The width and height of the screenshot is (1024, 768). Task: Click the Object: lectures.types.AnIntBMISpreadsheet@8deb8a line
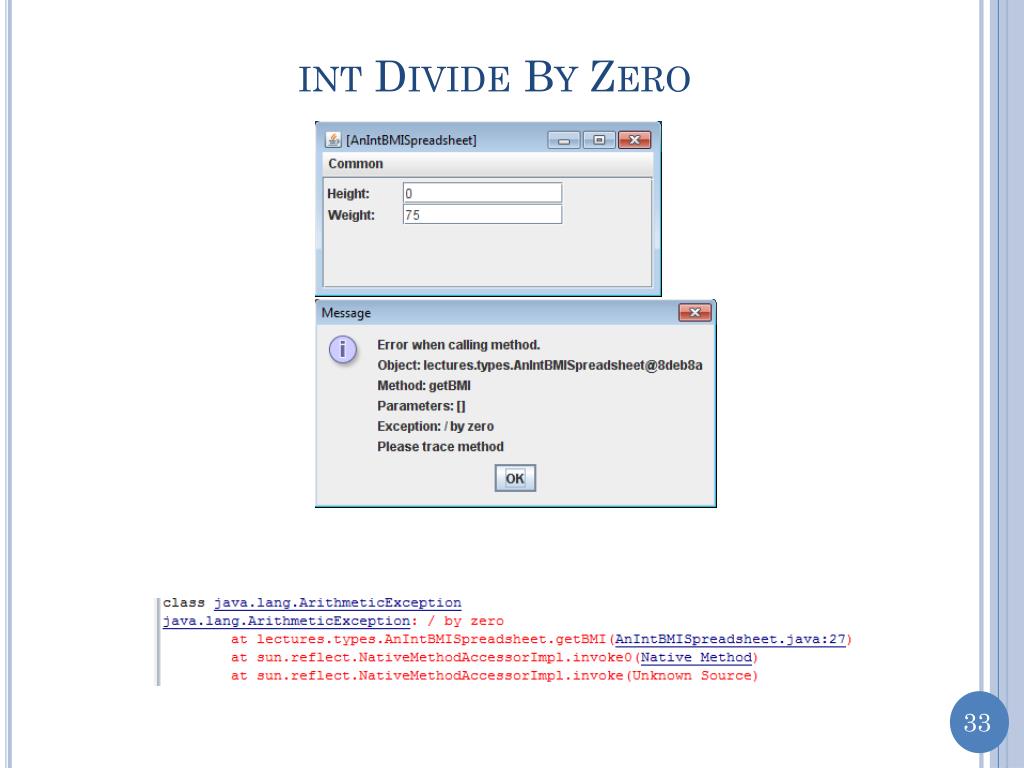point(540,365)
